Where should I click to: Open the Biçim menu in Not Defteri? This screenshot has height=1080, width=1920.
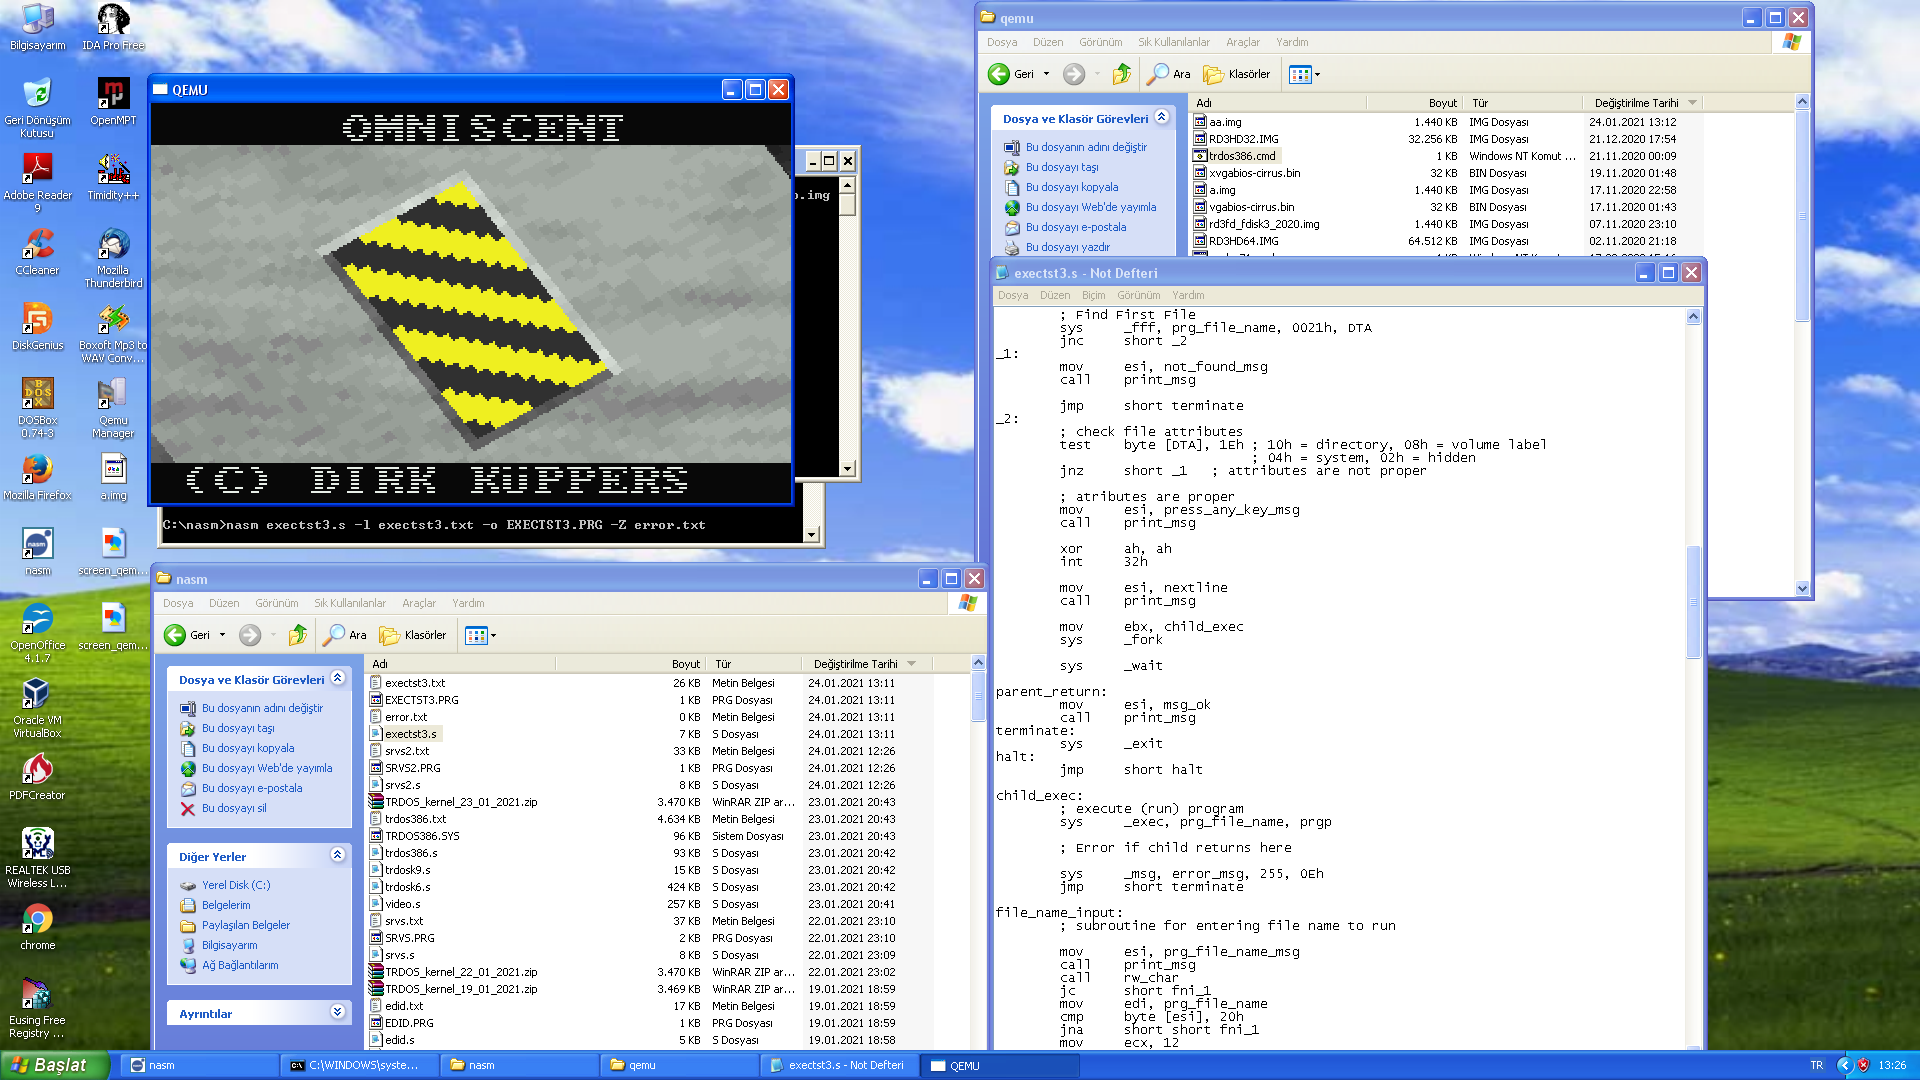click(1094, 295)
